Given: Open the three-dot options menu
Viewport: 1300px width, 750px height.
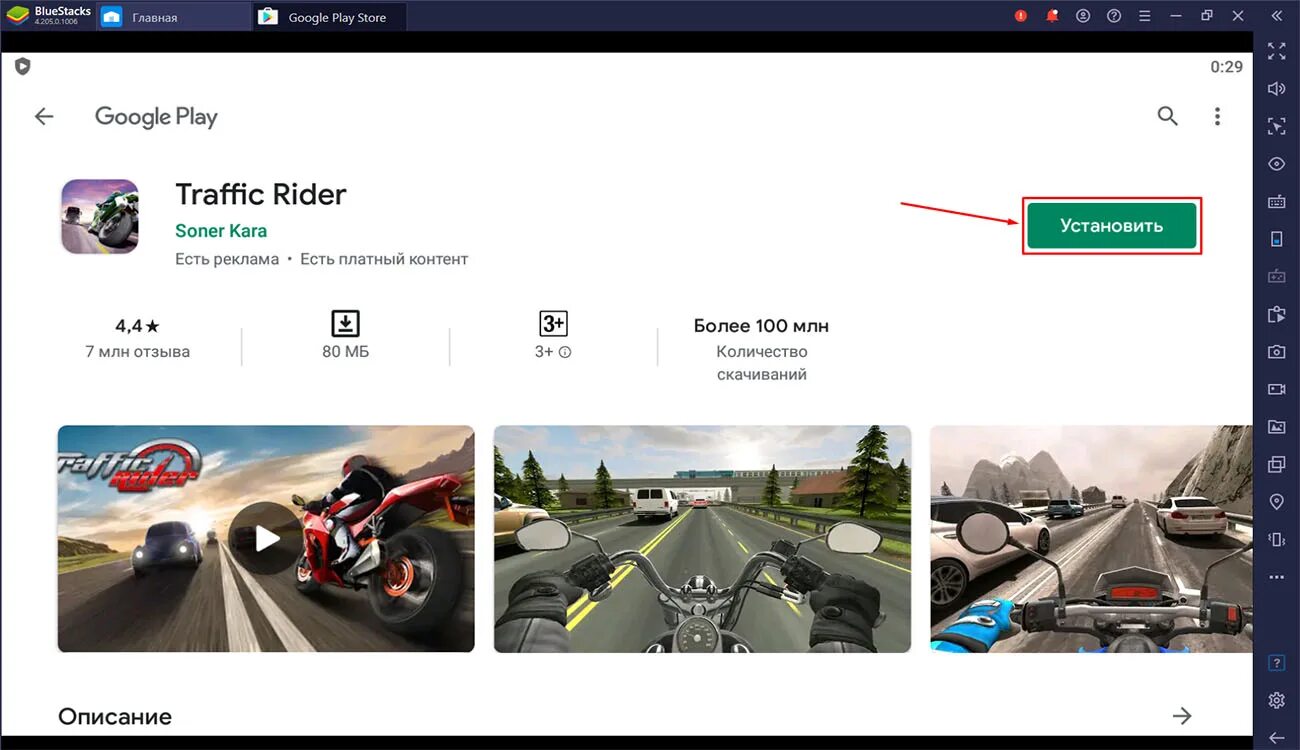Looking at the screenshot, I should click(x=1217, y=116).
